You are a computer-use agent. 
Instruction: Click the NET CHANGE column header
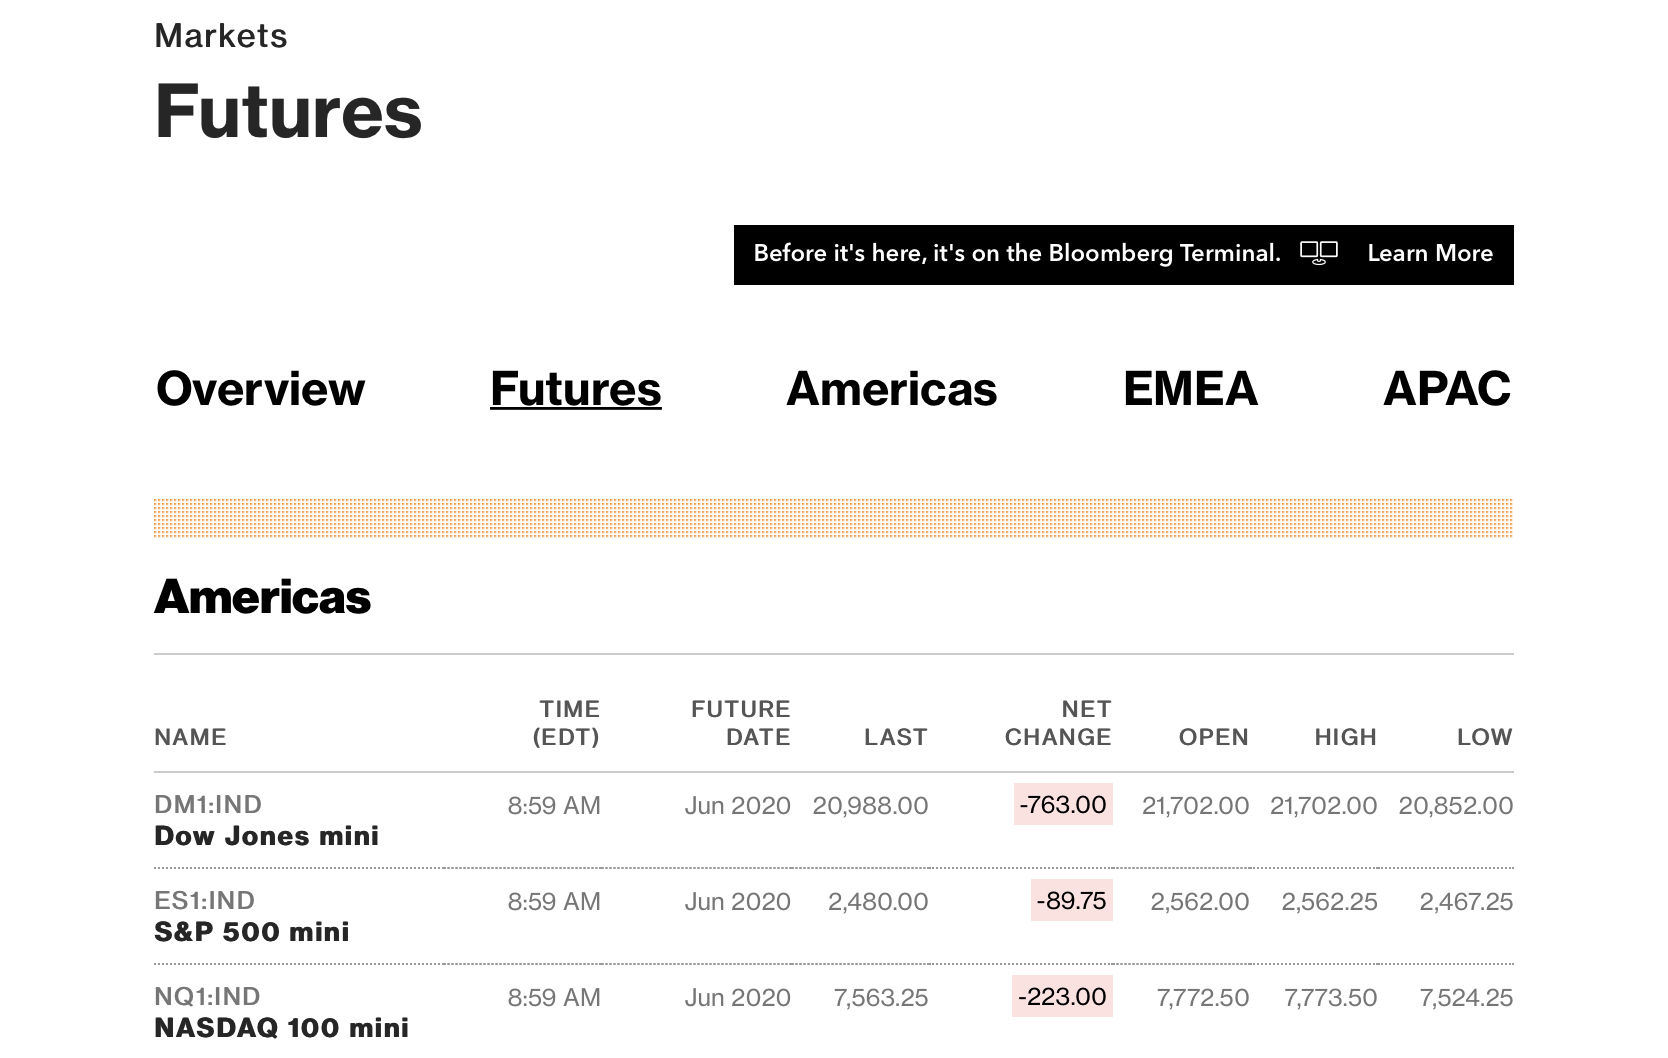tap(1058, 723)
